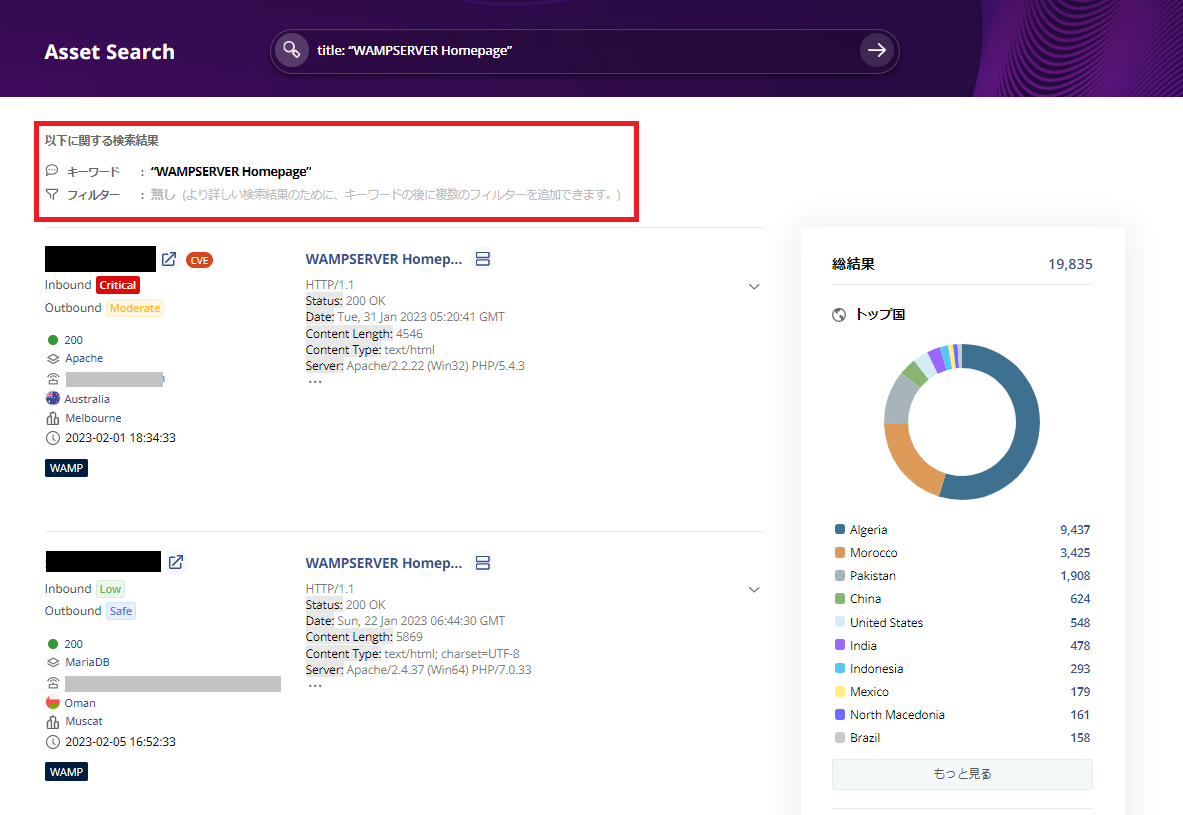The image size is (1183, 815).
Task: Open second WAMPSERVER Homep... result title
Action: (383, 563)
